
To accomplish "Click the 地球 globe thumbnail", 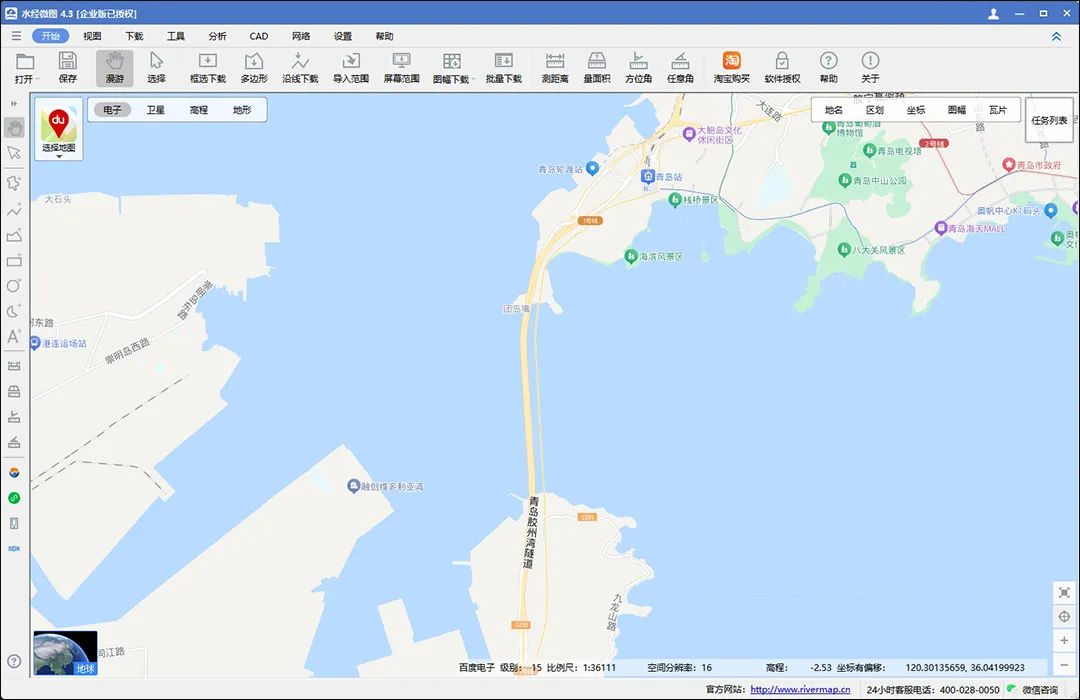I will (65, 652).
